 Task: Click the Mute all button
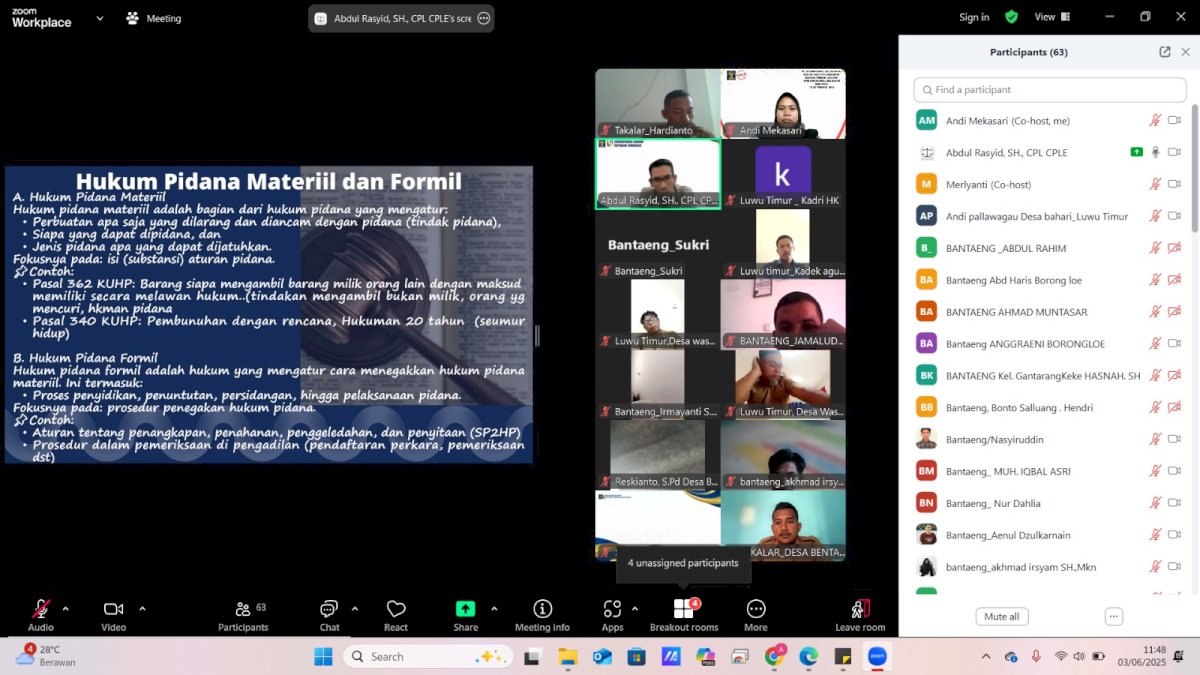[x=1001, y=617]
